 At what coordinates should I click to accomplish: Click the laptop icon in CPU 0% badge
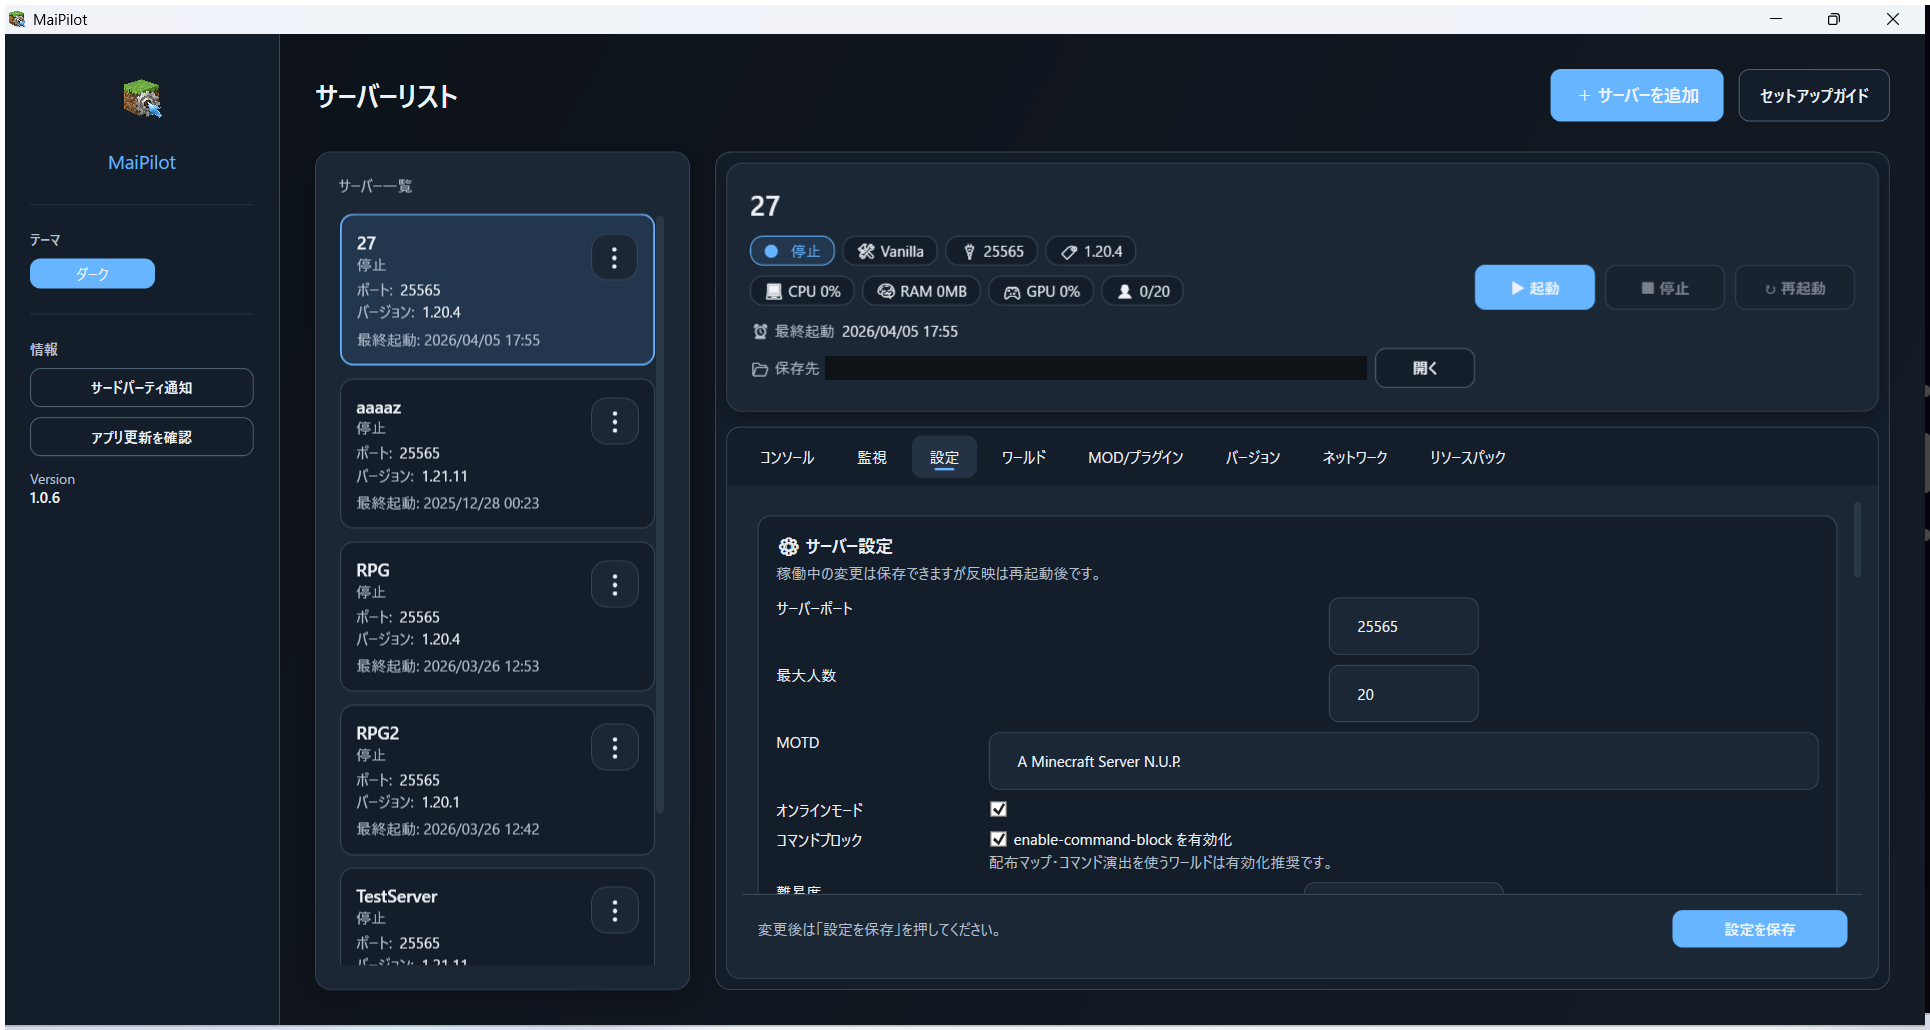coord(773,291)
